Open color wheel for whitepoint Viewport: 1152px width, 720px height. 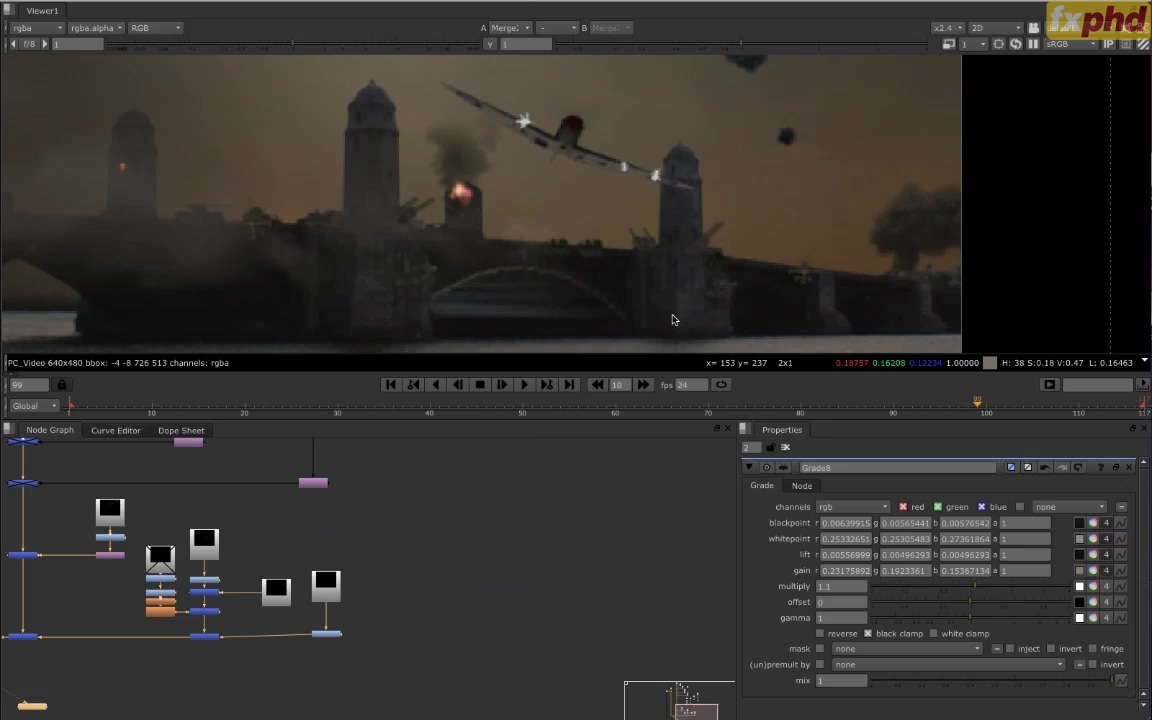click(1093, 539)
